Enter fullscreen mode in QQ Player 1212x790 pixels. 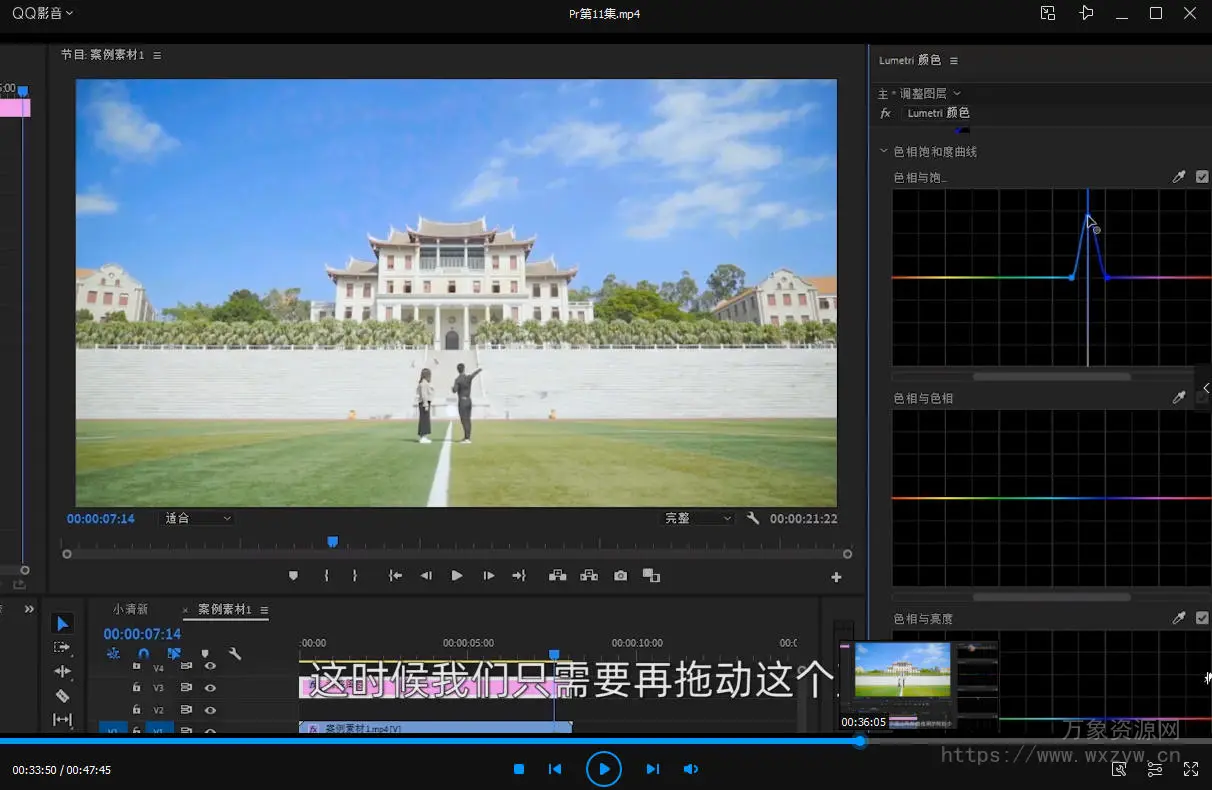(1190, 769)
